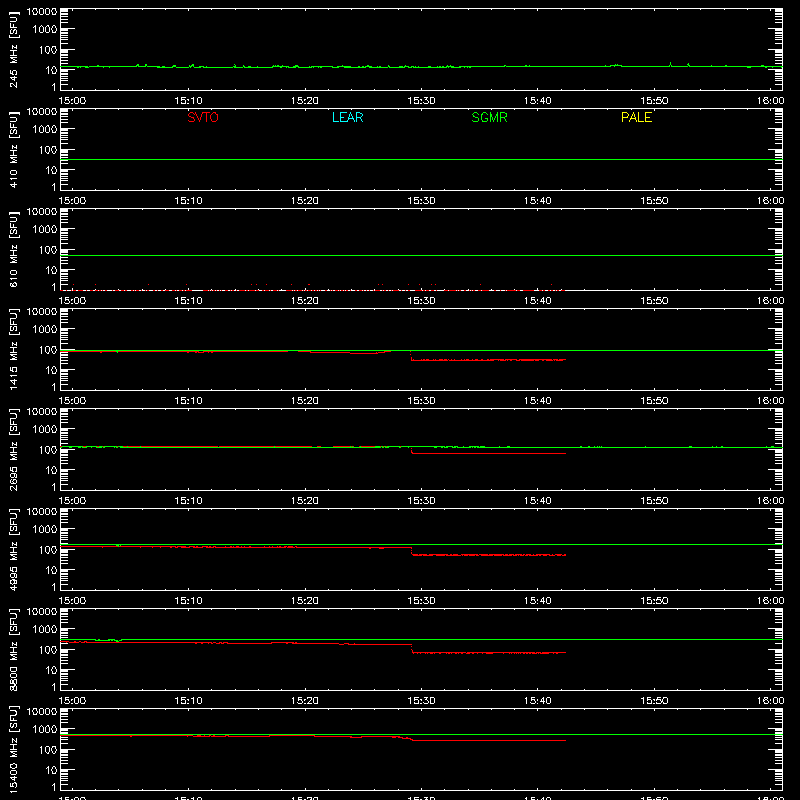Click 15:30 tick label below 610 MHz plot
Screen dimensions: 800x800
tap(421, 301)
